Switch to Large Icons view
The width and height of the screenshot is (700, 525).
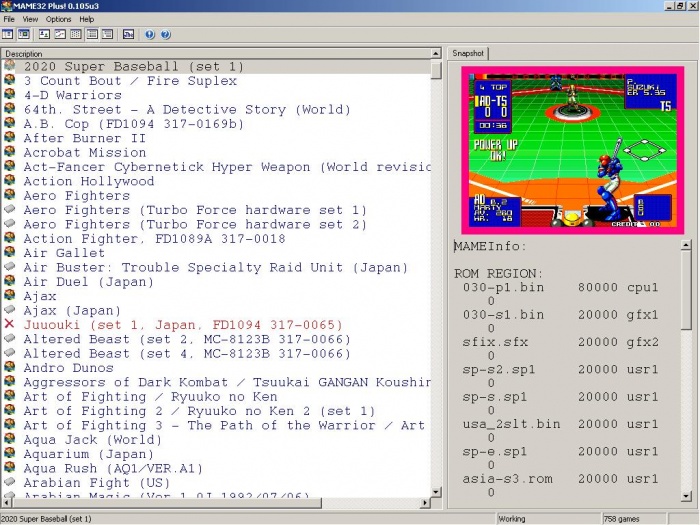click(x=45, y=34)
